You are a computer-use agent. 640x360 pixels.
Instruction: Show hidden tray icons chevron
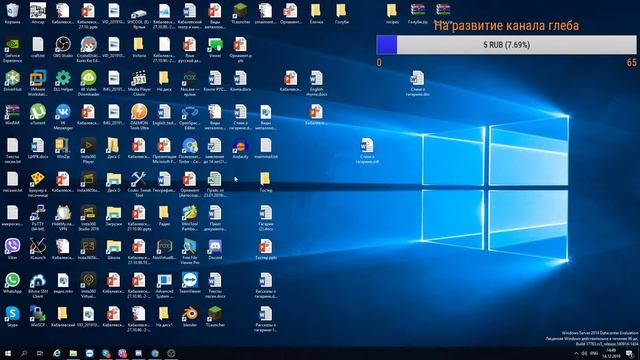pyautogui.click(x=576, y=353)
